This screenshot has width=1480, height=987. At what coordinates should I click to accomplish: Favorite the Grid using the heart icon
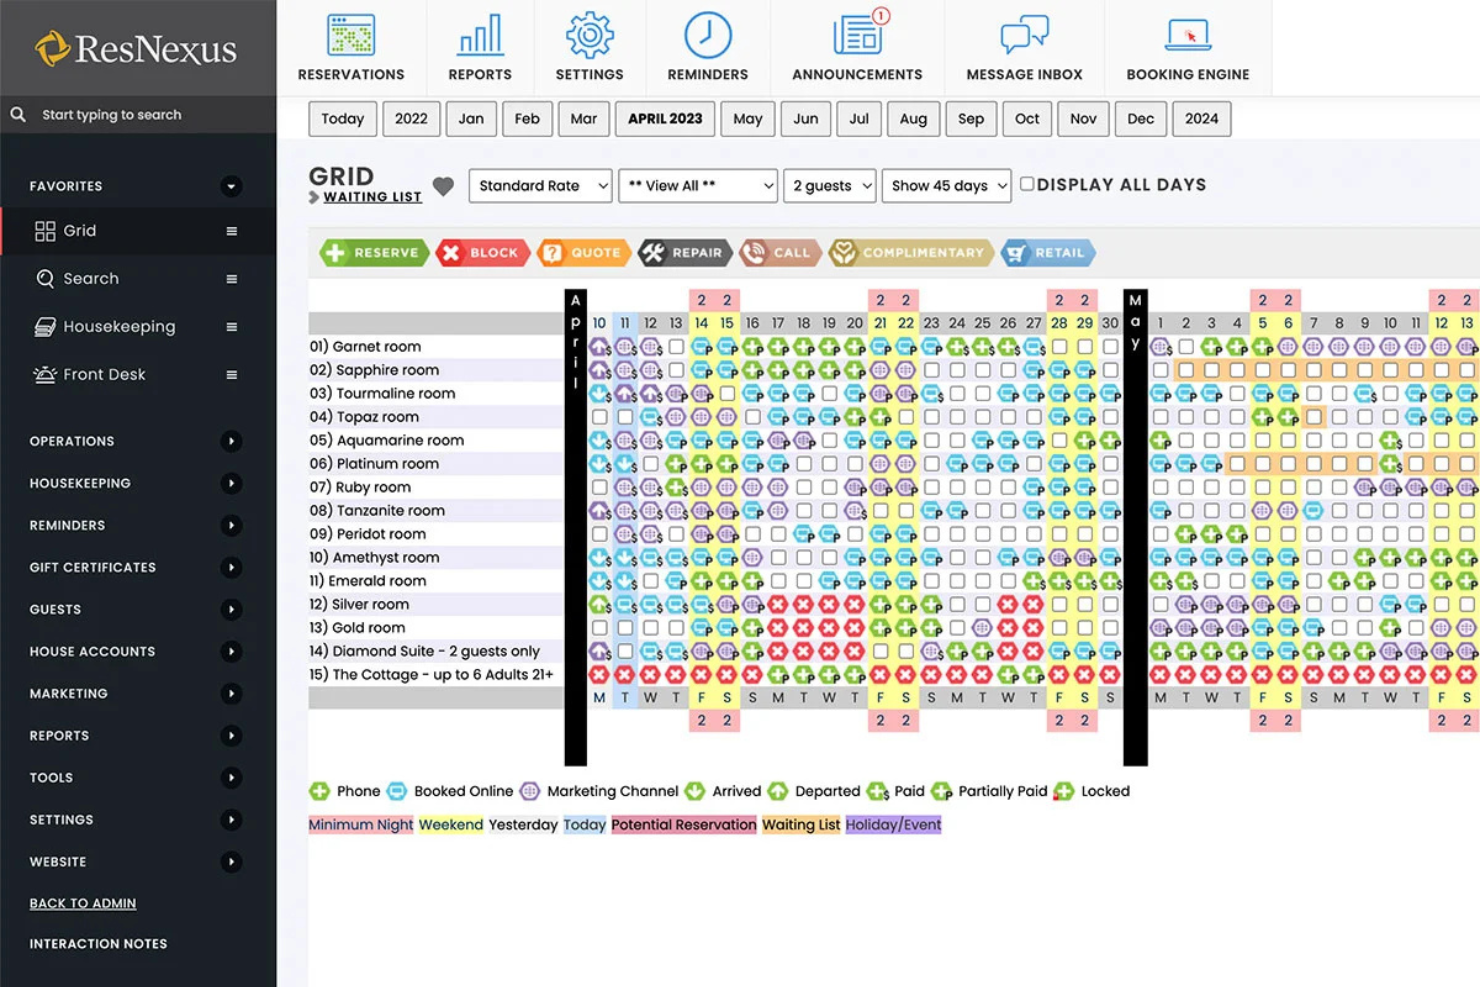point(443,186)
